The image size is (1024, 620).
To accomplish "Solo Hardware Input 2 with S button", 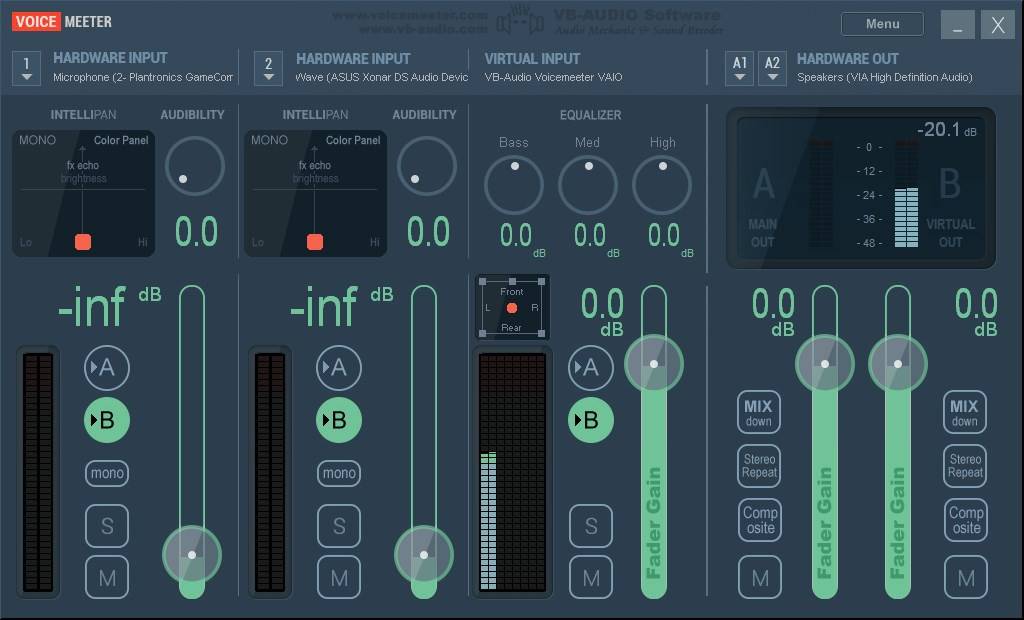I will [x=339, y=526].
